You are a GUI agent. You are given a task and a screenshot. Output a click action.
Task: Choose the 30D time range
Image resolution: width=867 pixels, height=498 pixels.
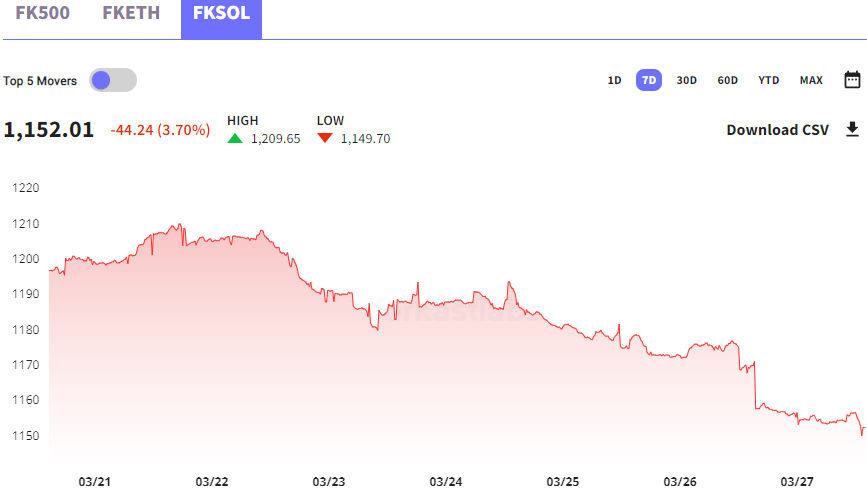pos(686,81)
